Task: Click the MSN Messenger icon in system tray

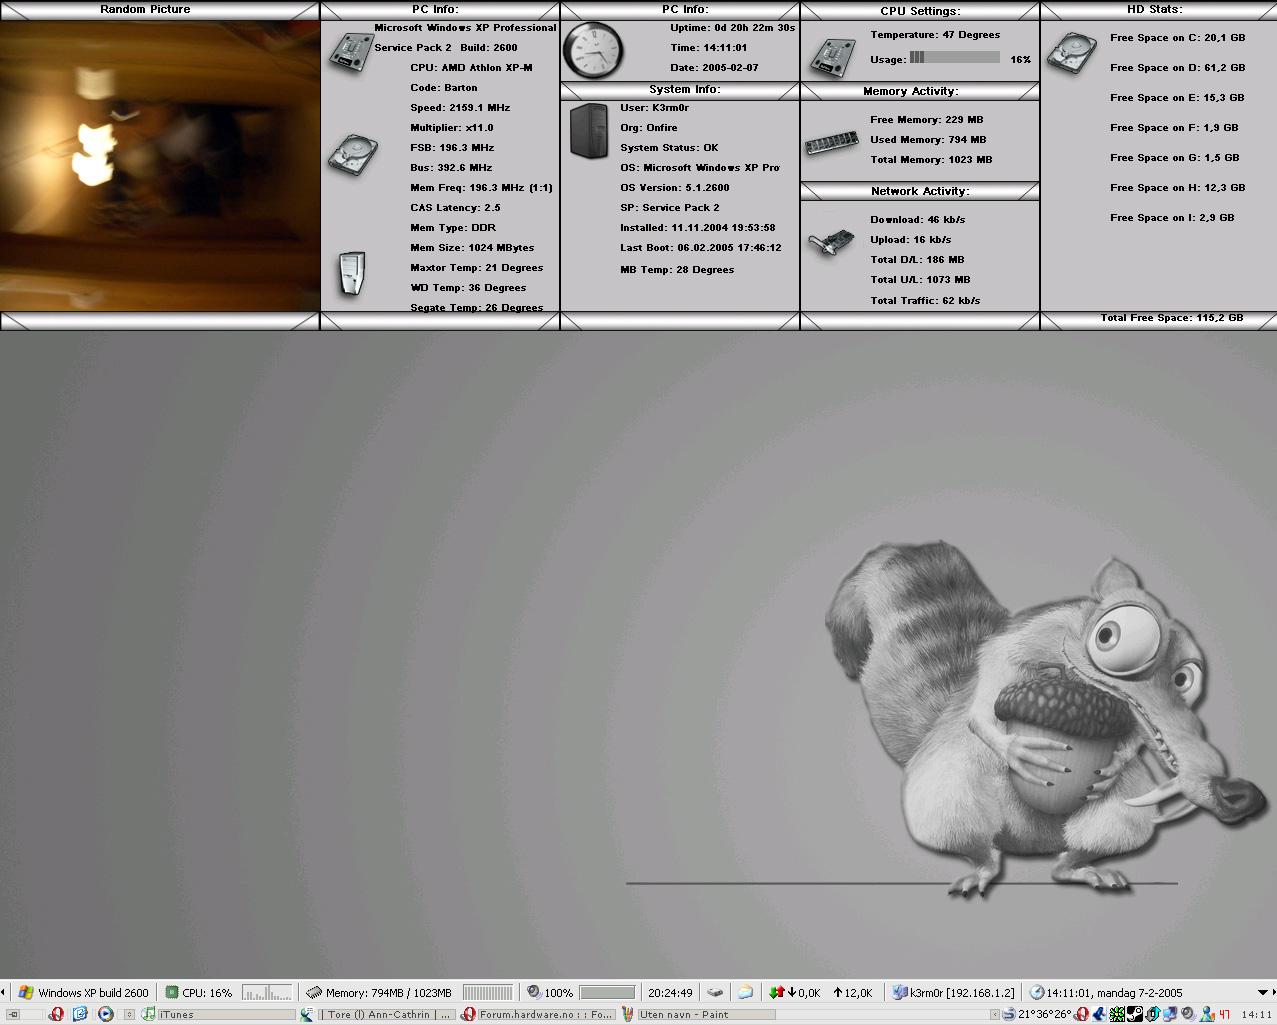Action: click(x=1207, y=1015)
